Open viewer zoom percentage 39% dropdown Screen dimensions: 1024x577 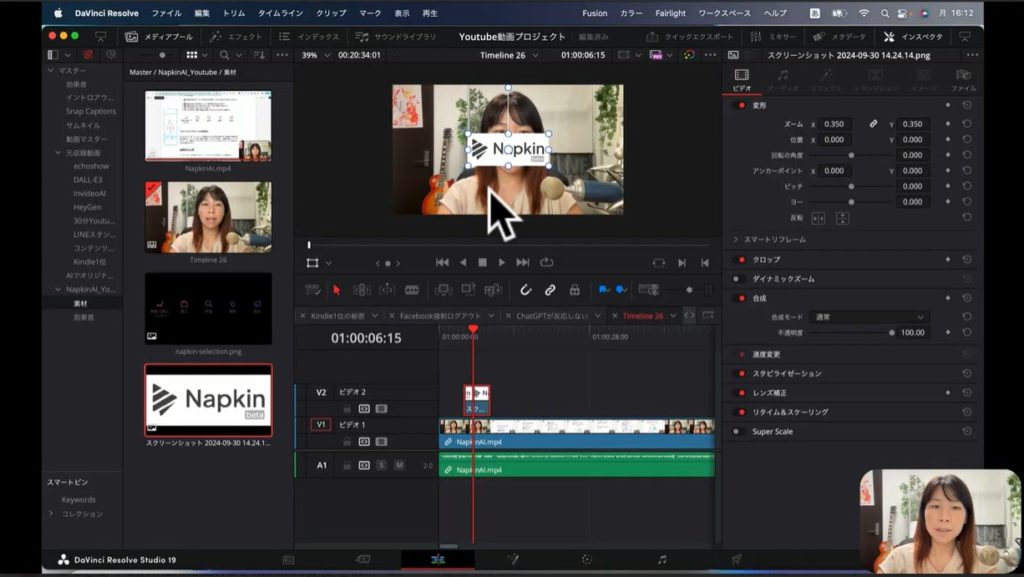point(316,55)
